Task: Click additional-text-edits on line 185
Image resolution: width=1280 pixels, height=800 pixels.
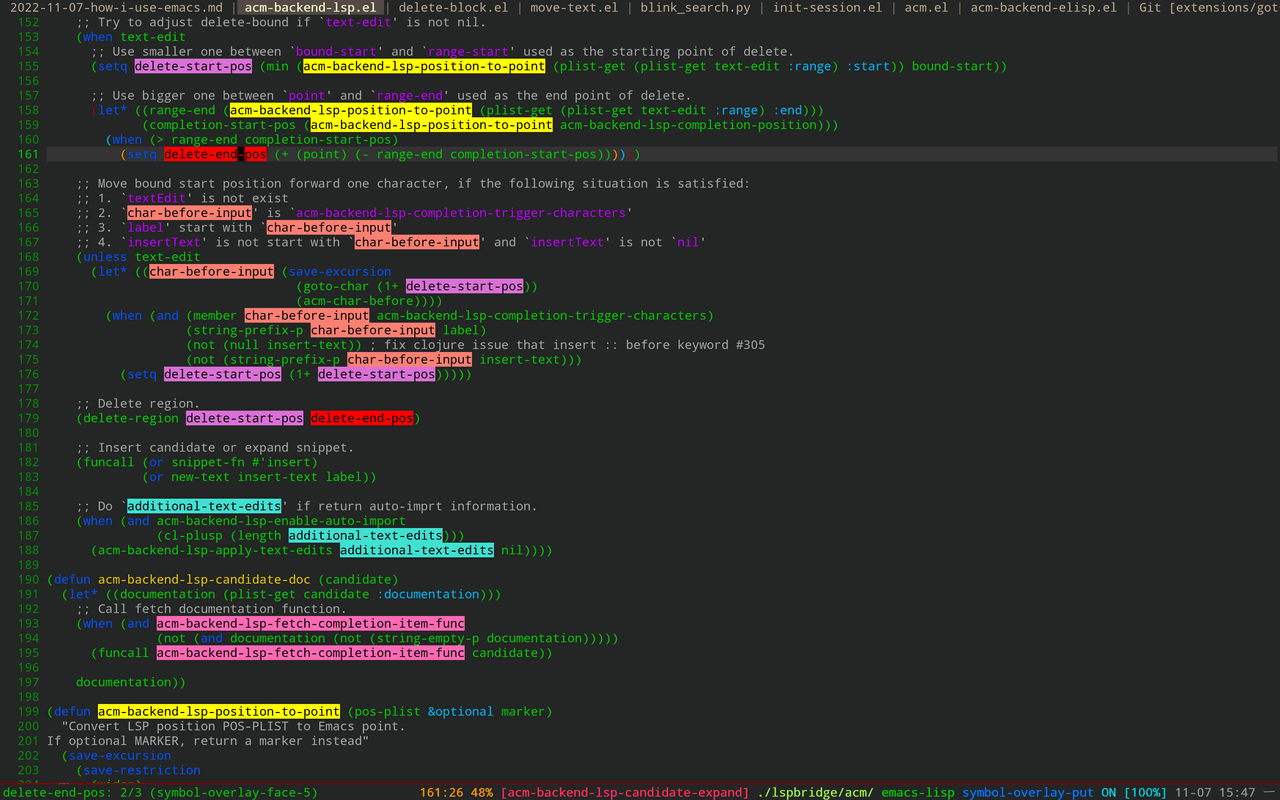Action: tap(205, 506)
